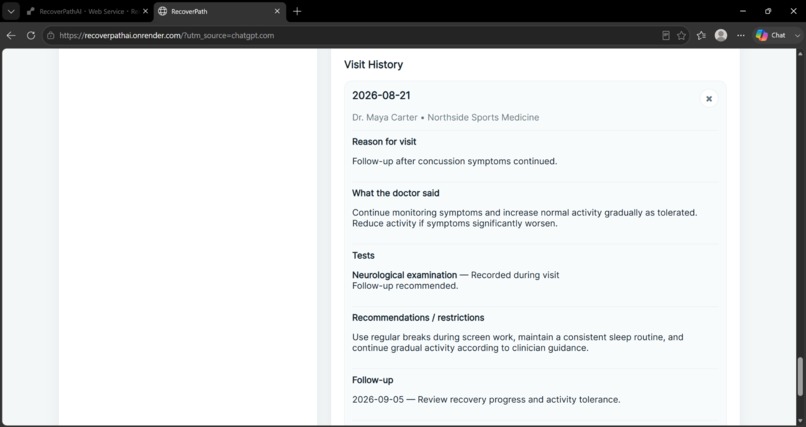The width and height of the screenshot is (806, 427).
Task: Open the Copilot Chat button
Action: [x=771, y=35]
